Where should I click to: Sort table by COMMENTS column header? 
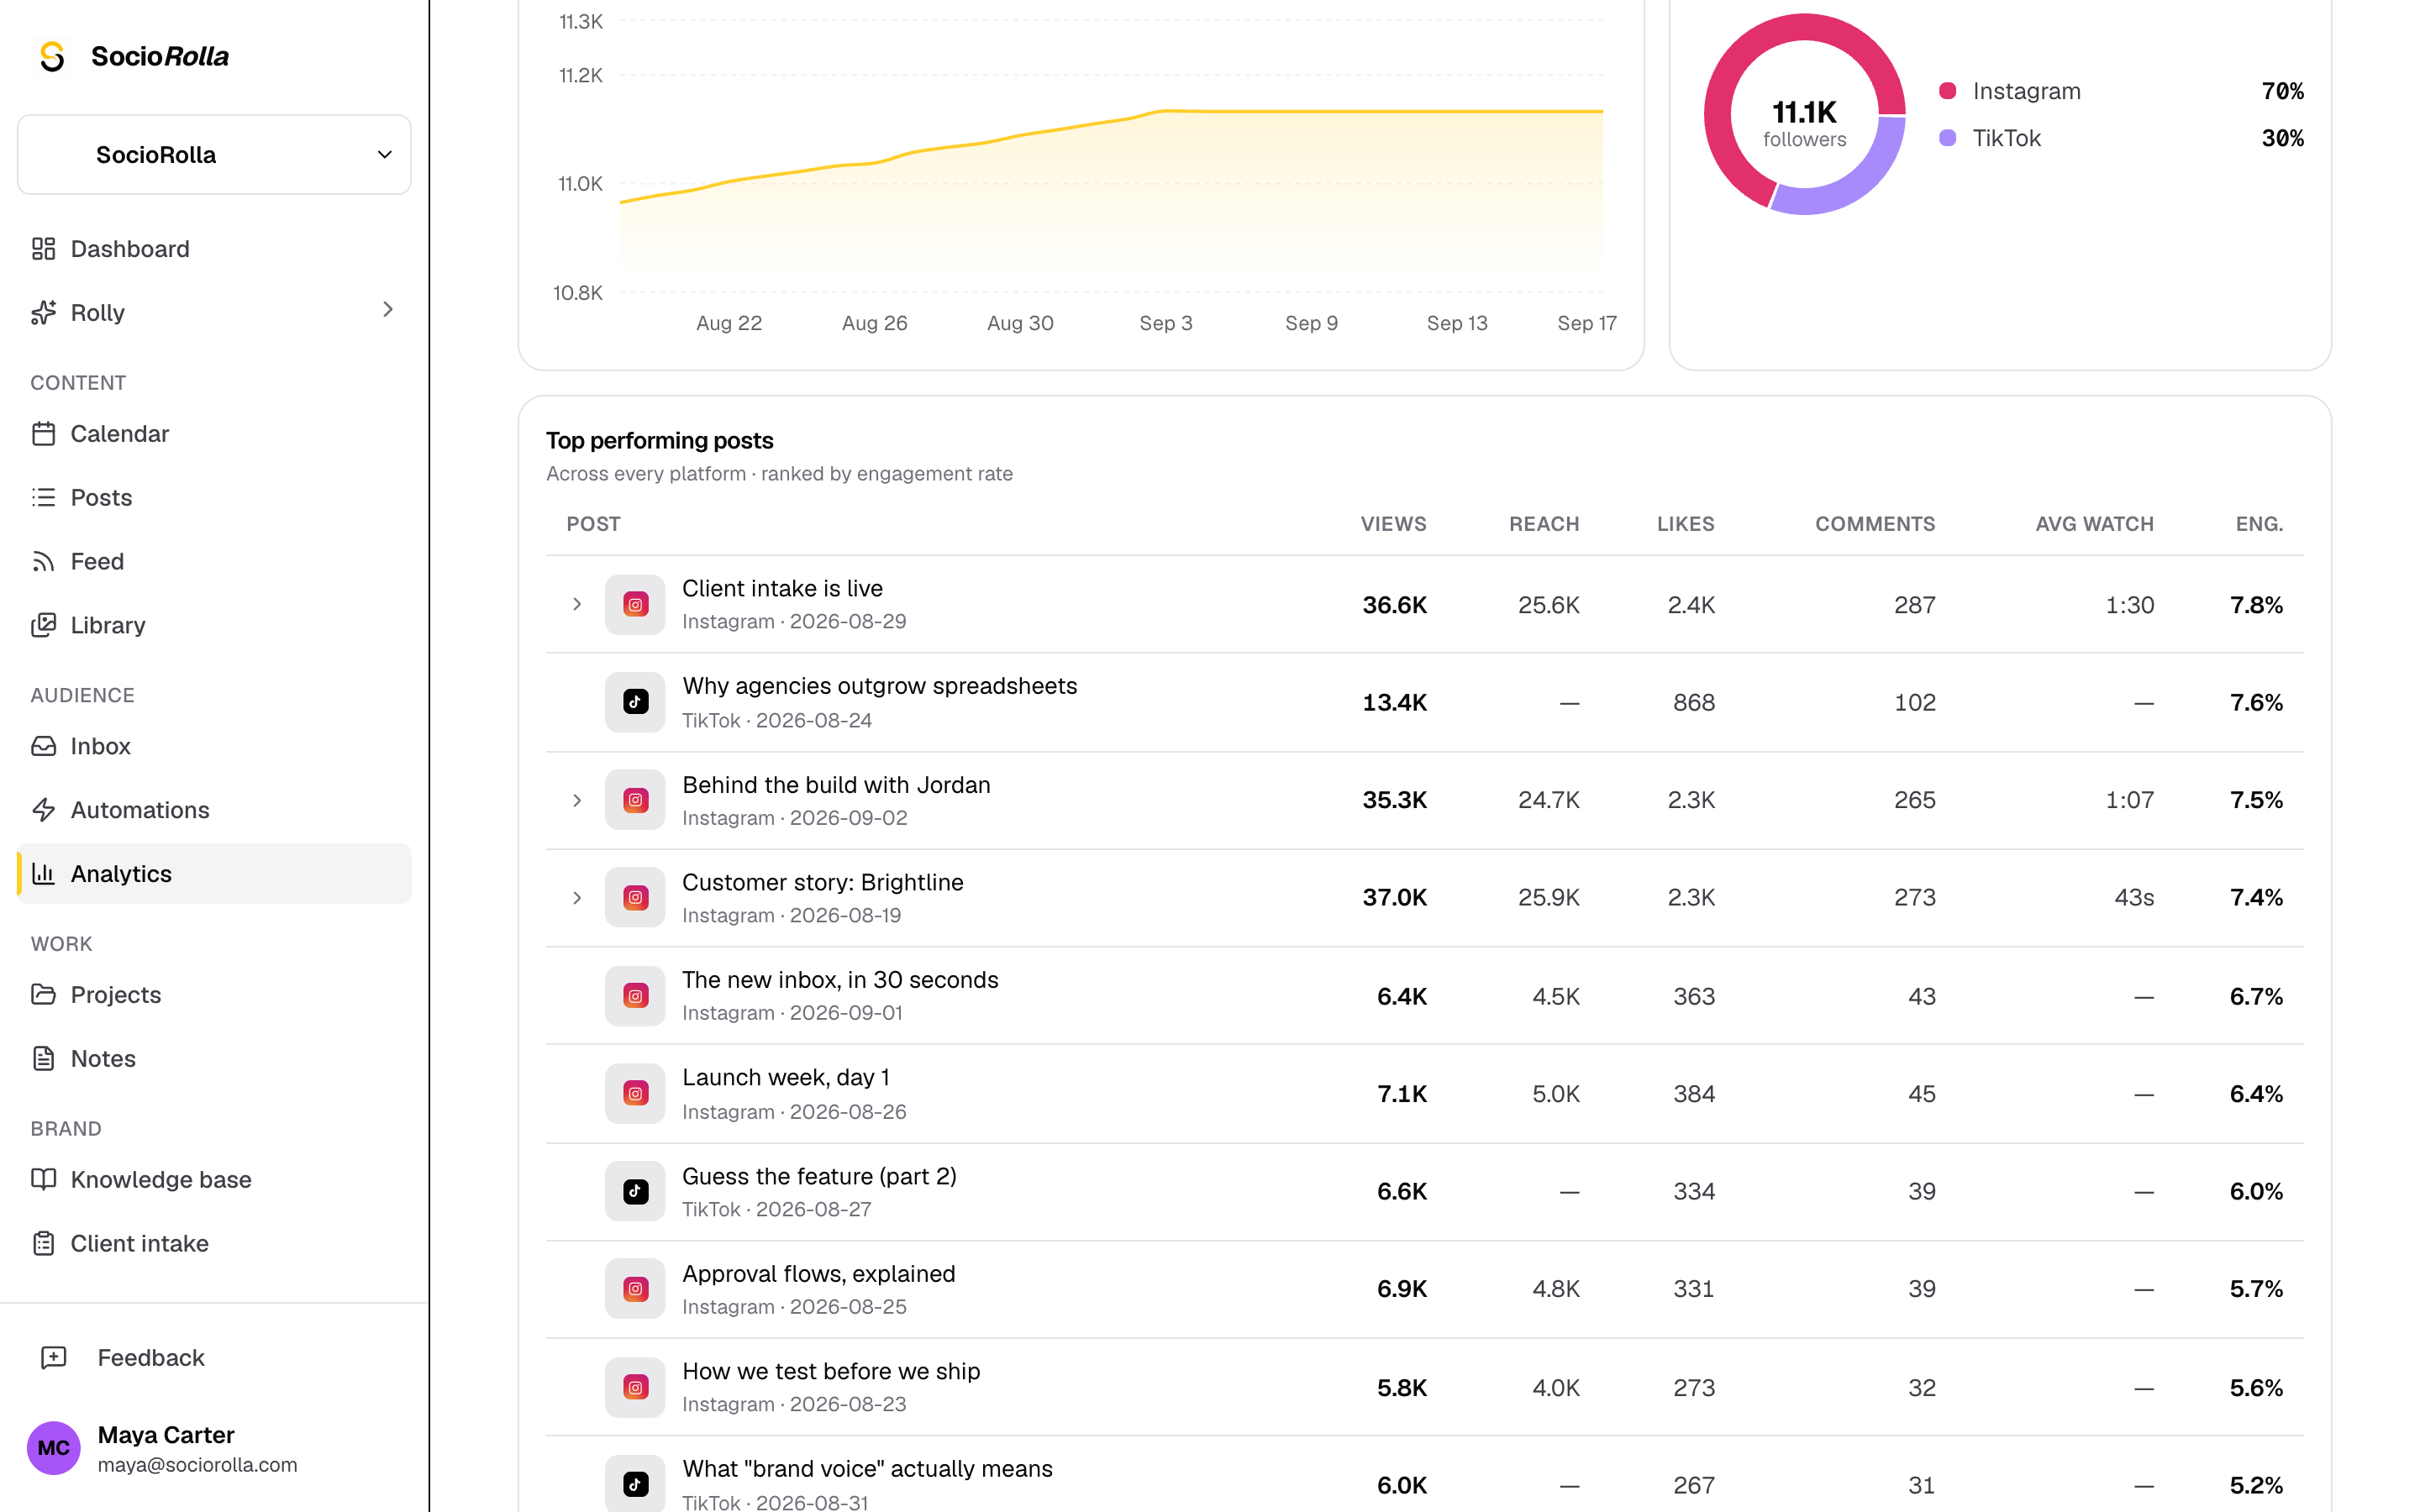click(1875, 524)
